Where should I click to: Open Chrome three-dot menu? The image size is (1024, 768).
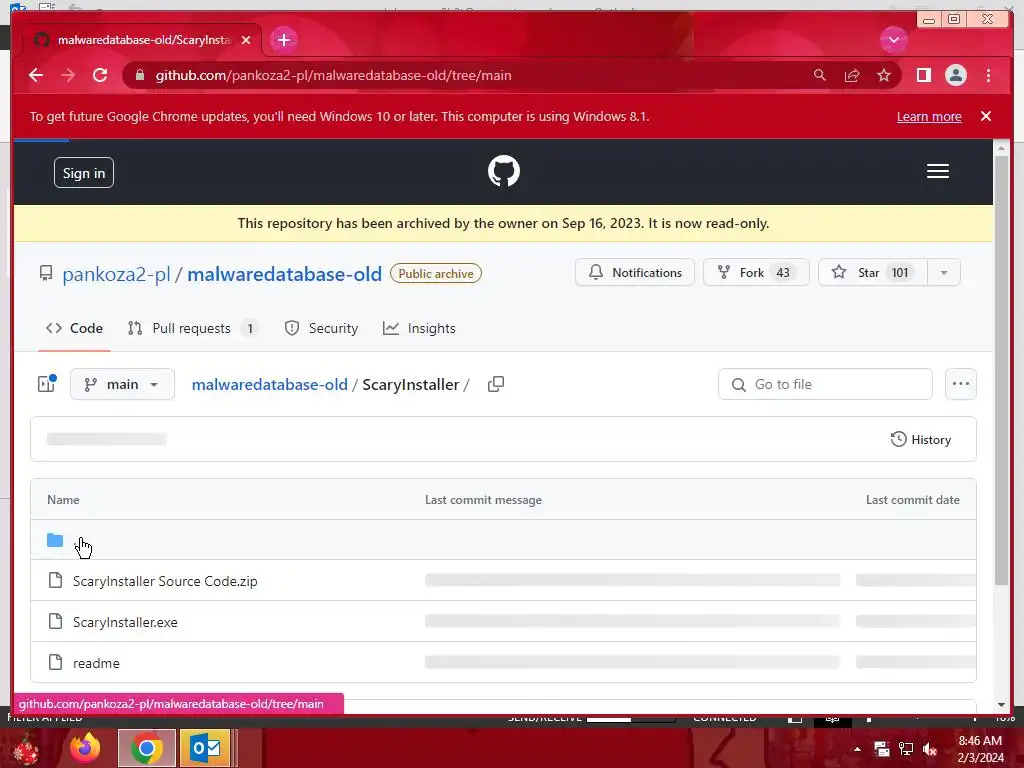[988, 75]
